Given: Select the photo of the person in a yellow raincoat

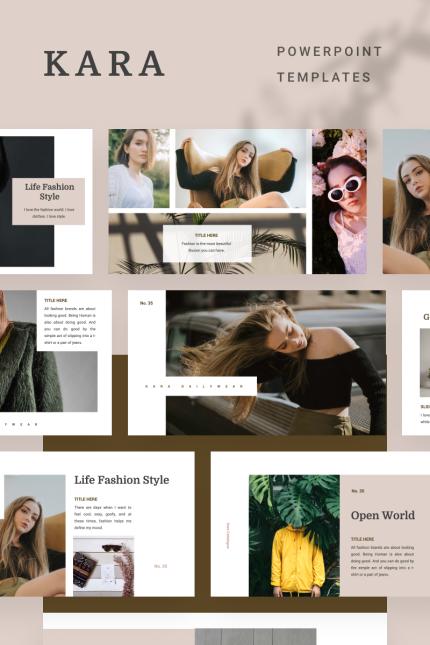Looking at the screenshot, I should 294,536.
